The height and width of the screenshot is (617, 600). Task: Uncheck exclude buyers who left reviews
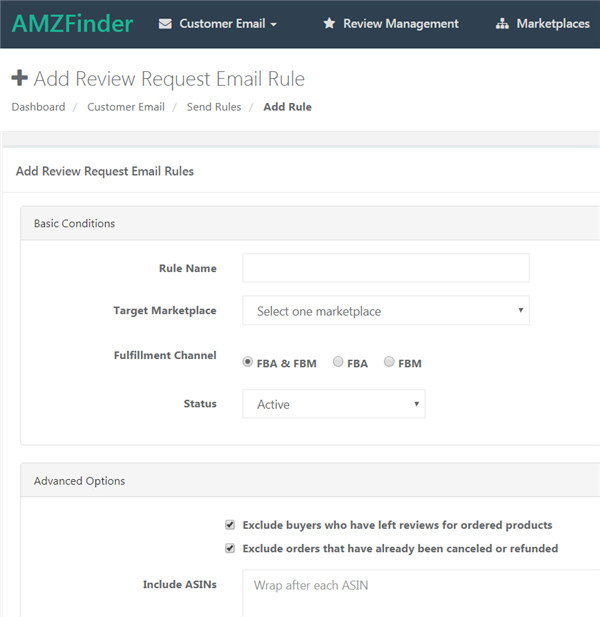231,524
